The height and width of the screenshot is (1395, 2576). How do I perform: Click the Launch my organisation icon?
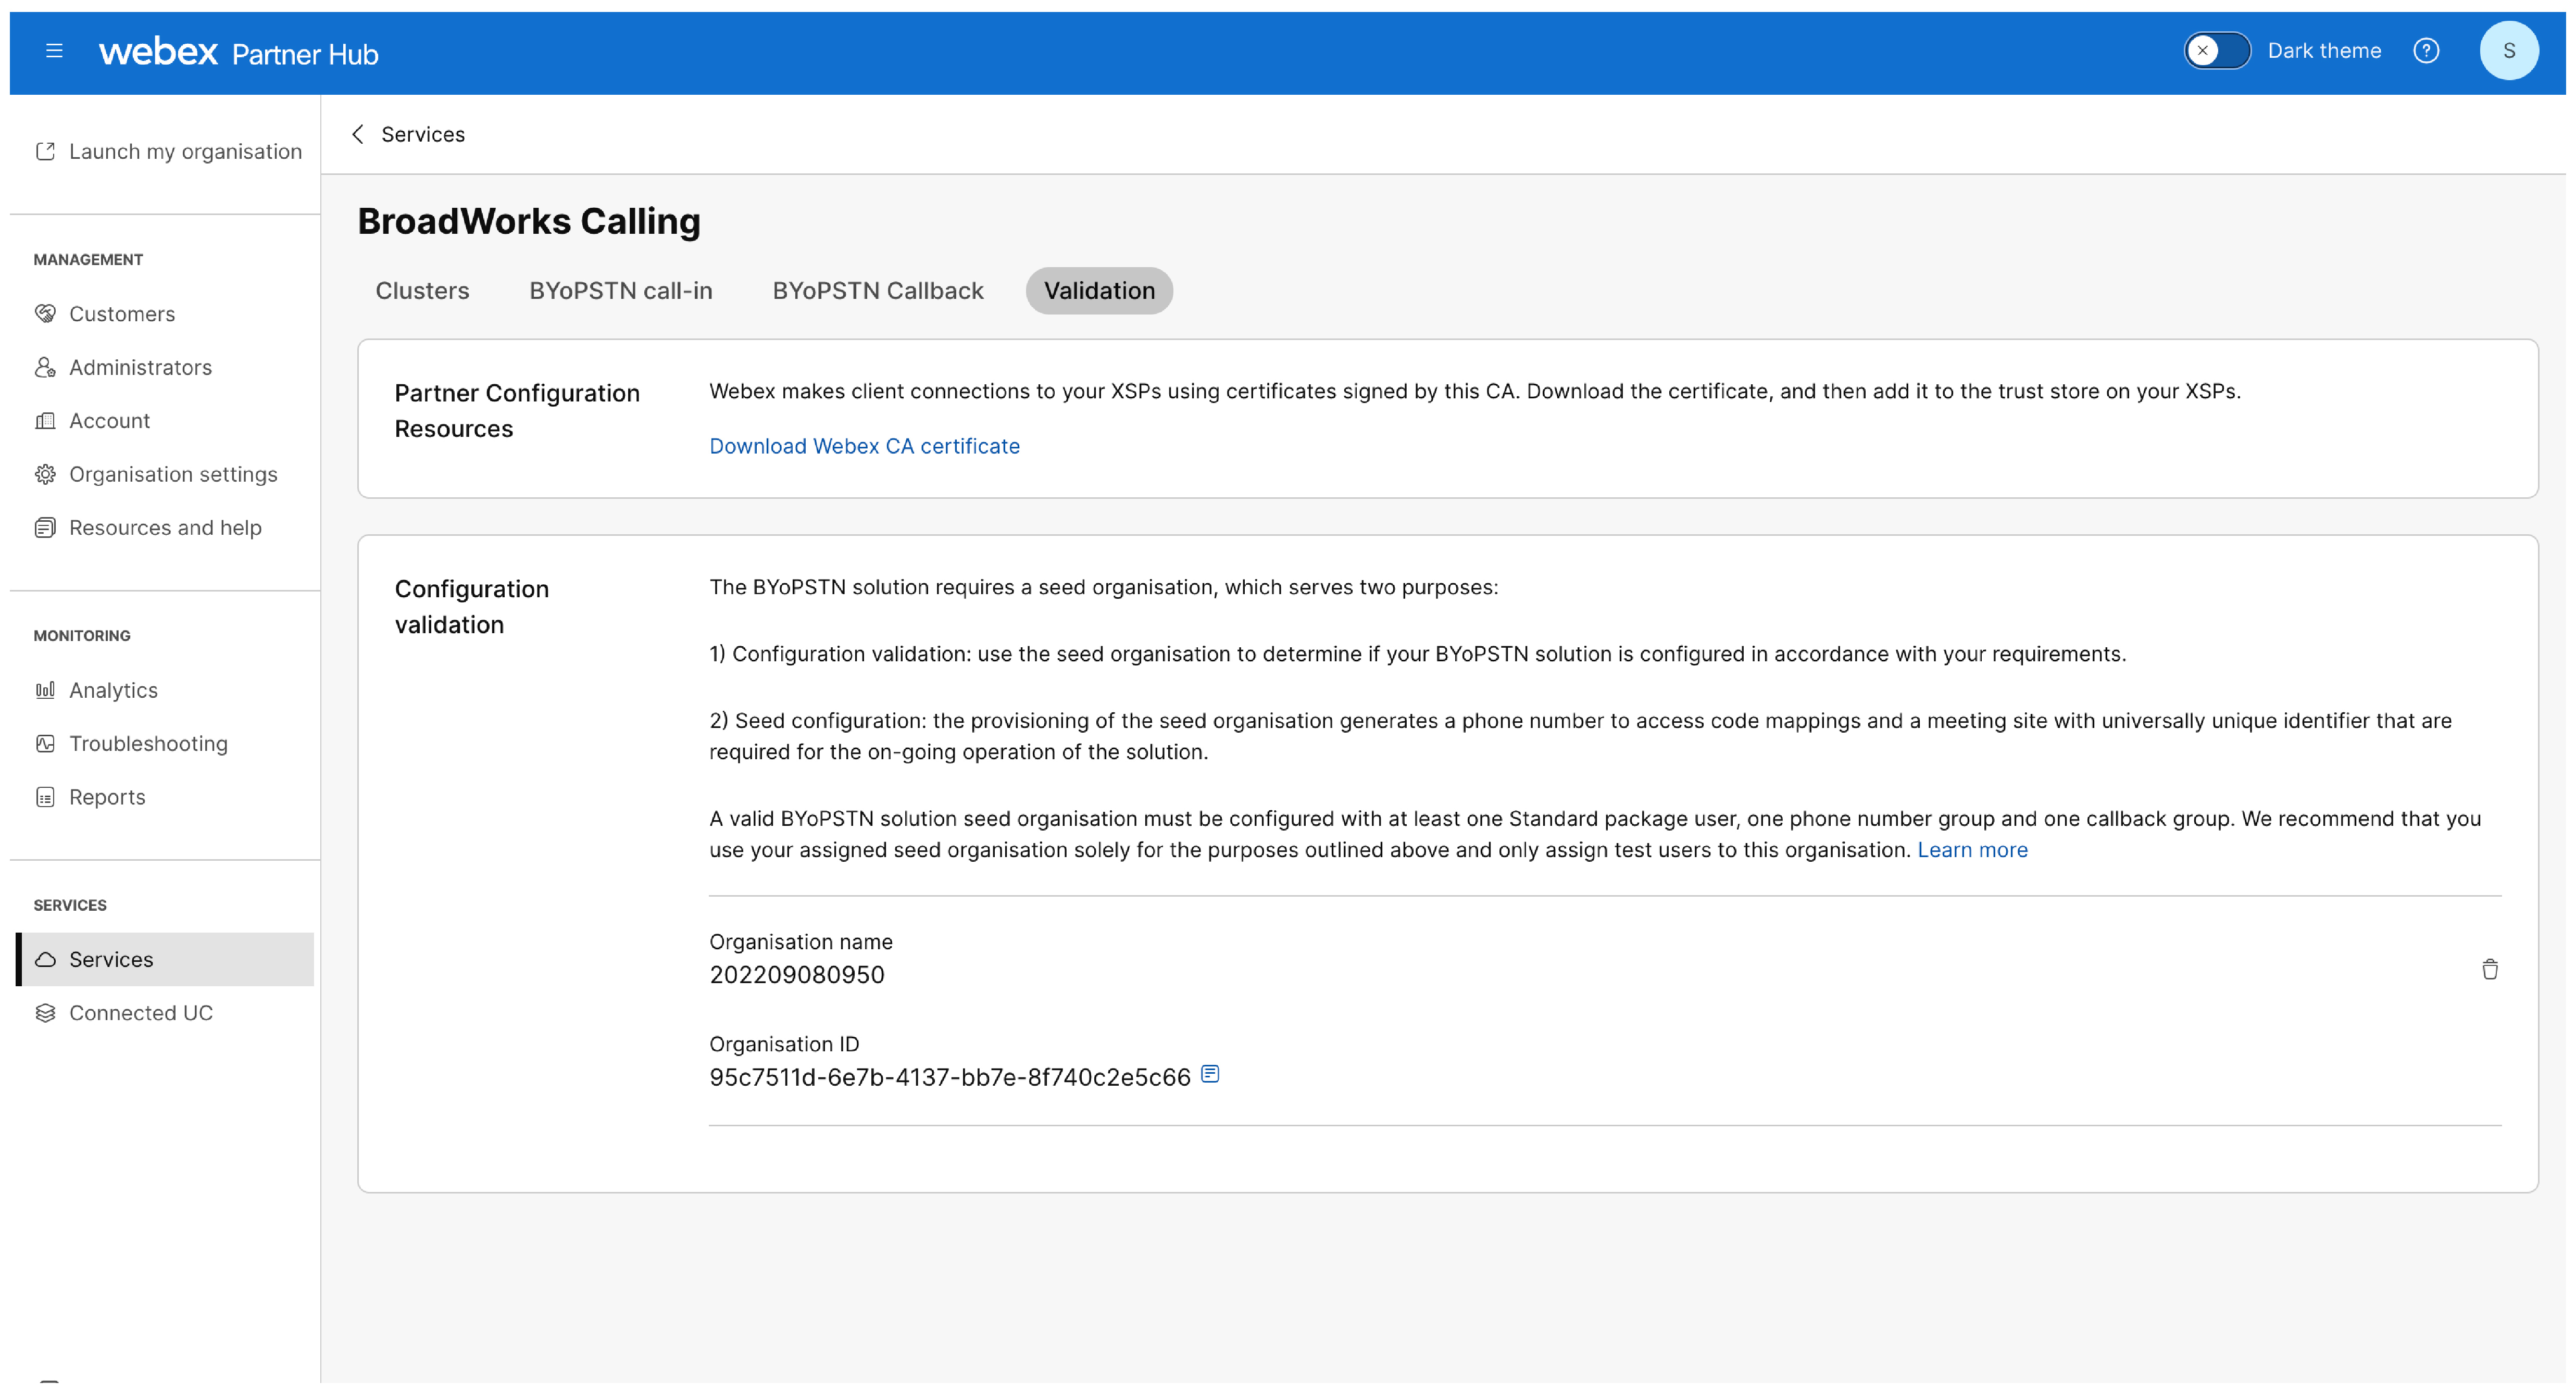tap(45, 151)
